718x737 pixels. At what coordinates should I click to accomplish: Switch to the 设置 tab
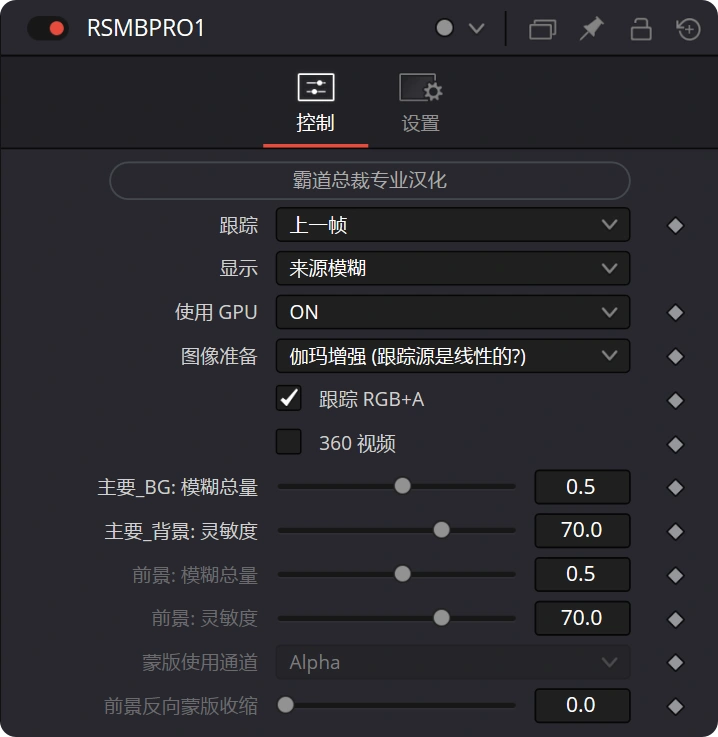click(421, 104)
